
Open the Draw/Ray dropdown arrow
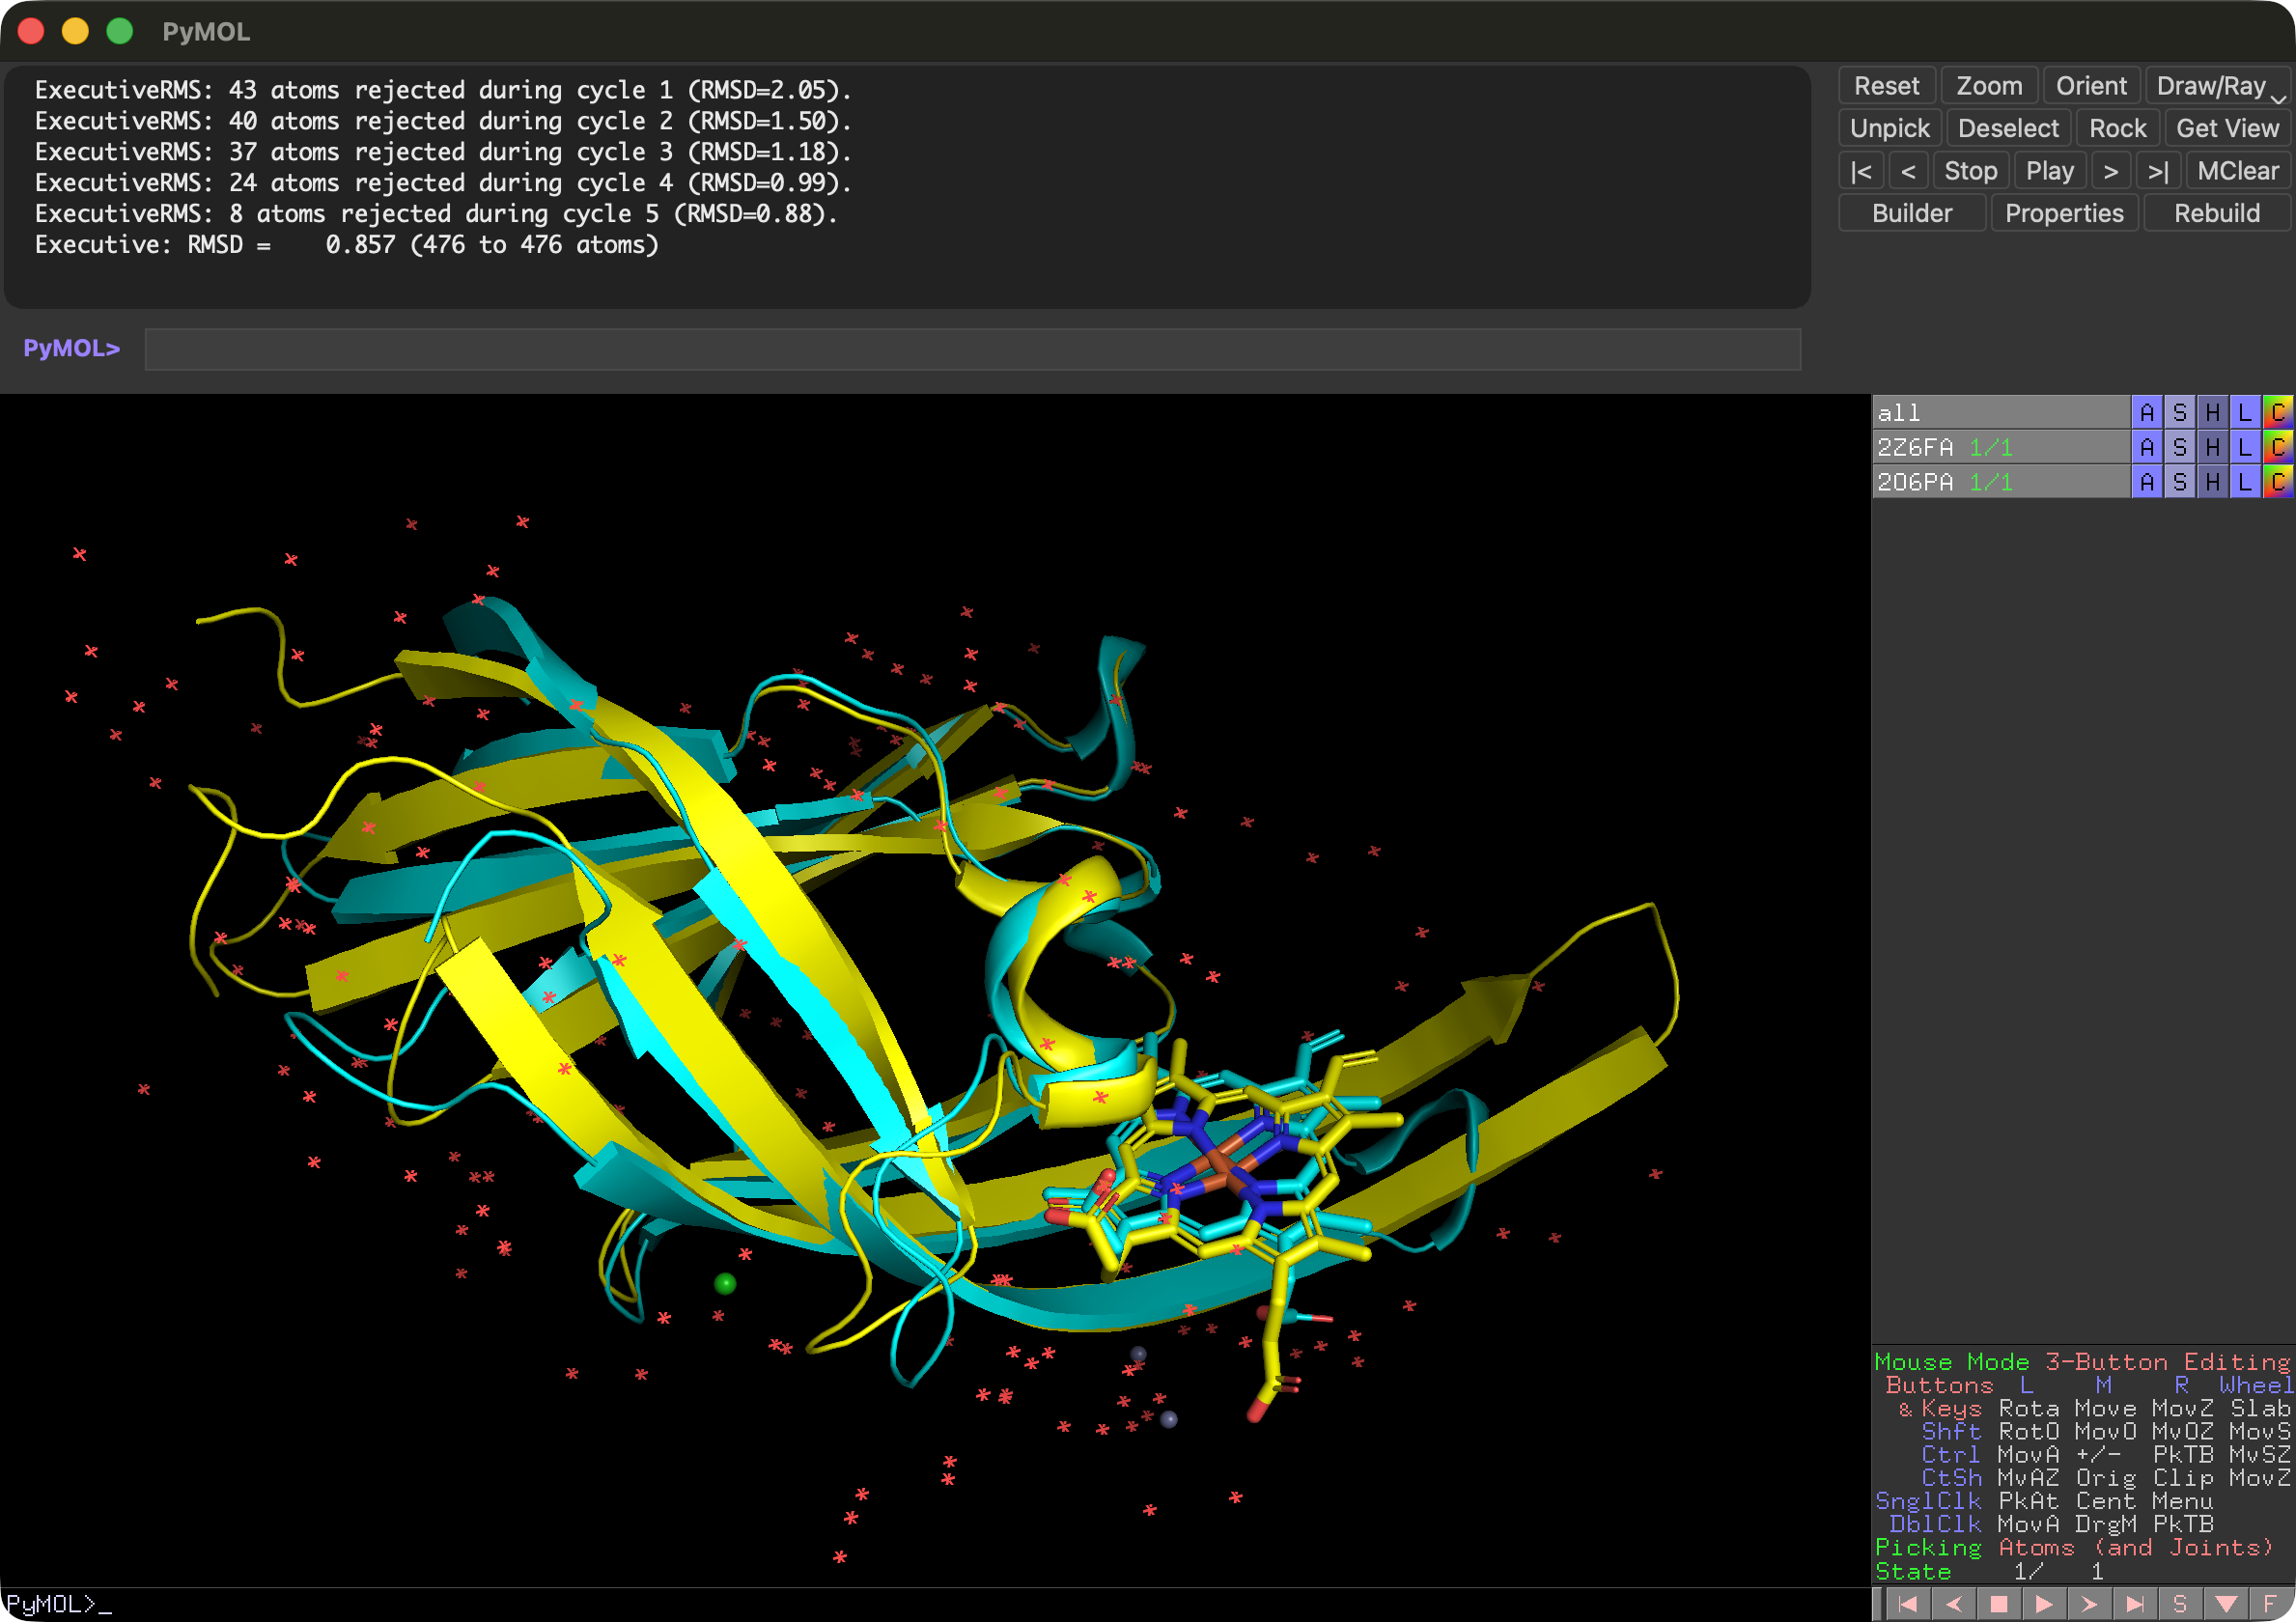[x=2278, y=98]
